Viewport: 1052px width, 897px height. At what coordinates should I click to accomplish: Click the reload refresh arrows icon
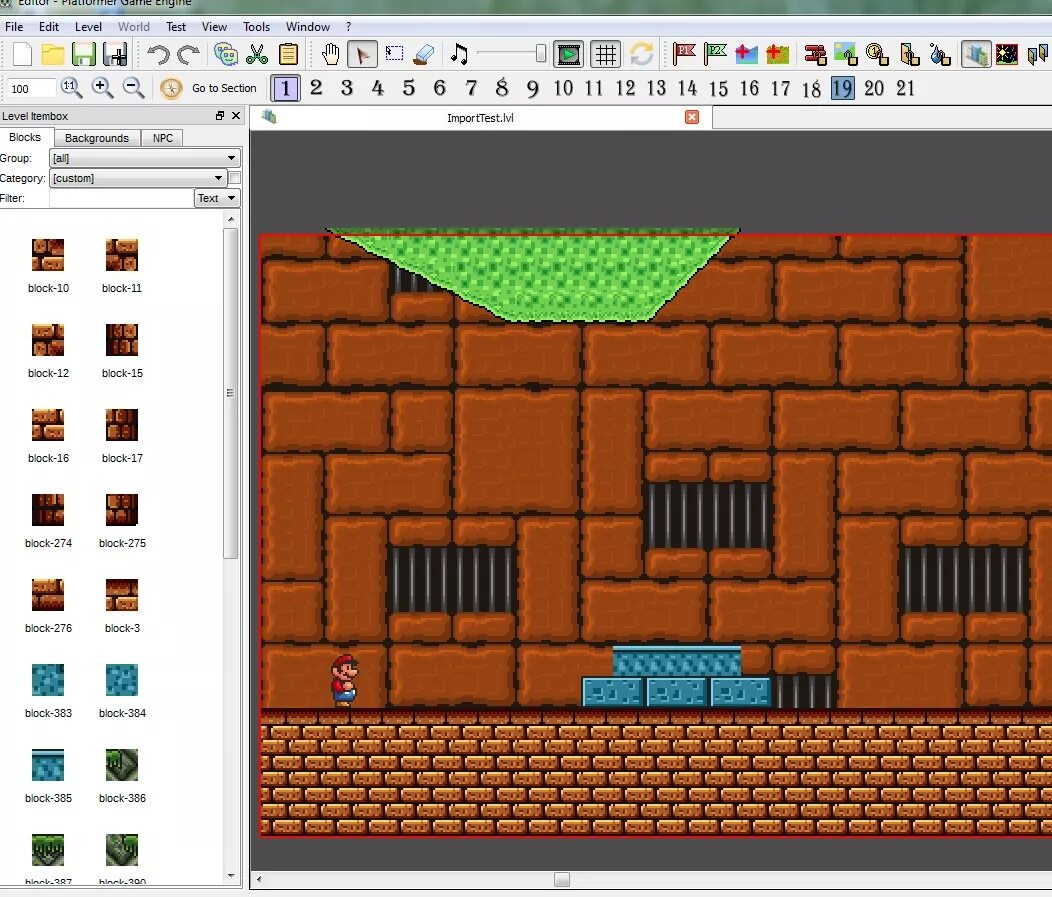641,54
